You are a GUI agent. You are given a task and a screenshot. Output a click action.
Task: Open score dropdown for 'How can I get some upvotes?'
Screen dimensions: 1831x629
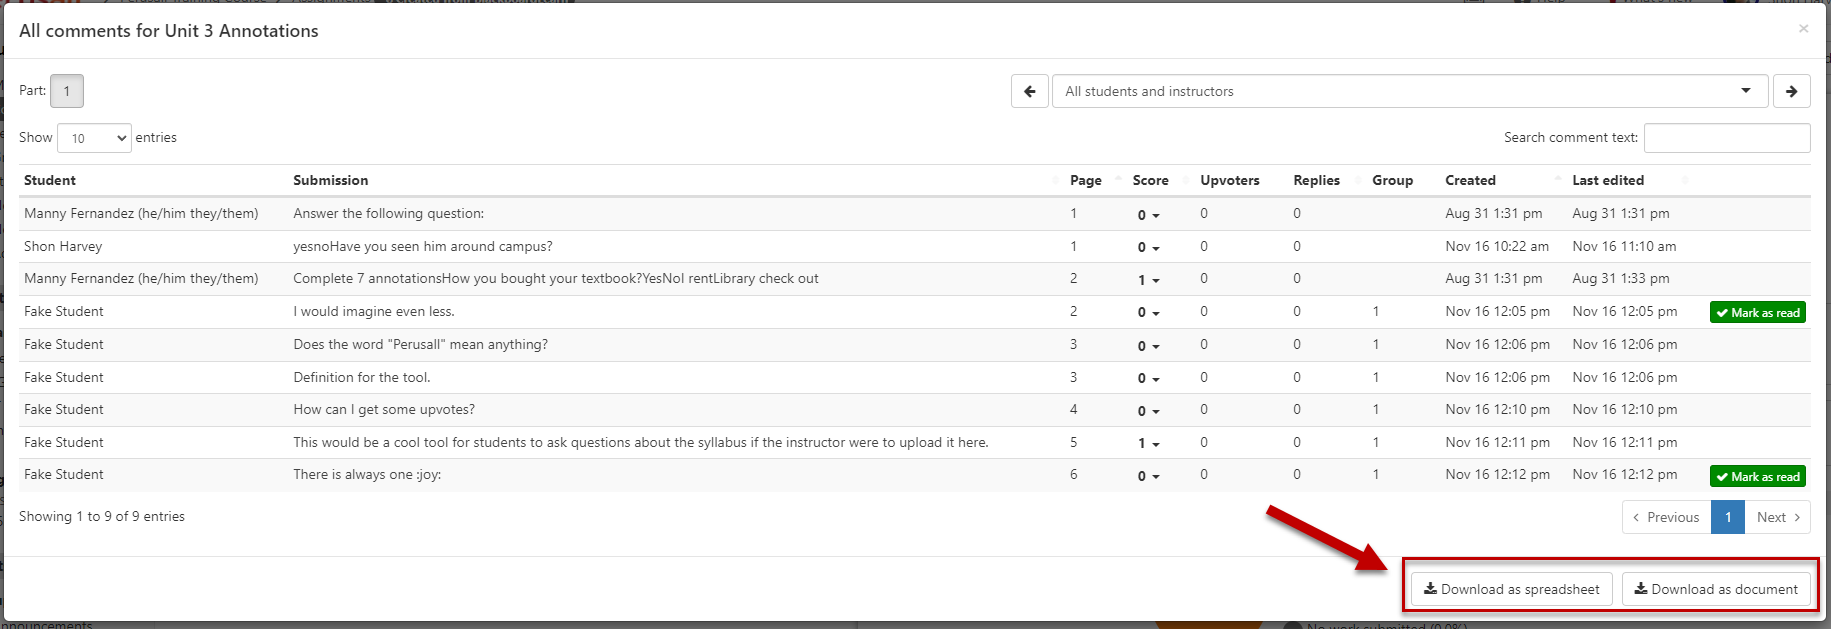[x=1148, y=411]
